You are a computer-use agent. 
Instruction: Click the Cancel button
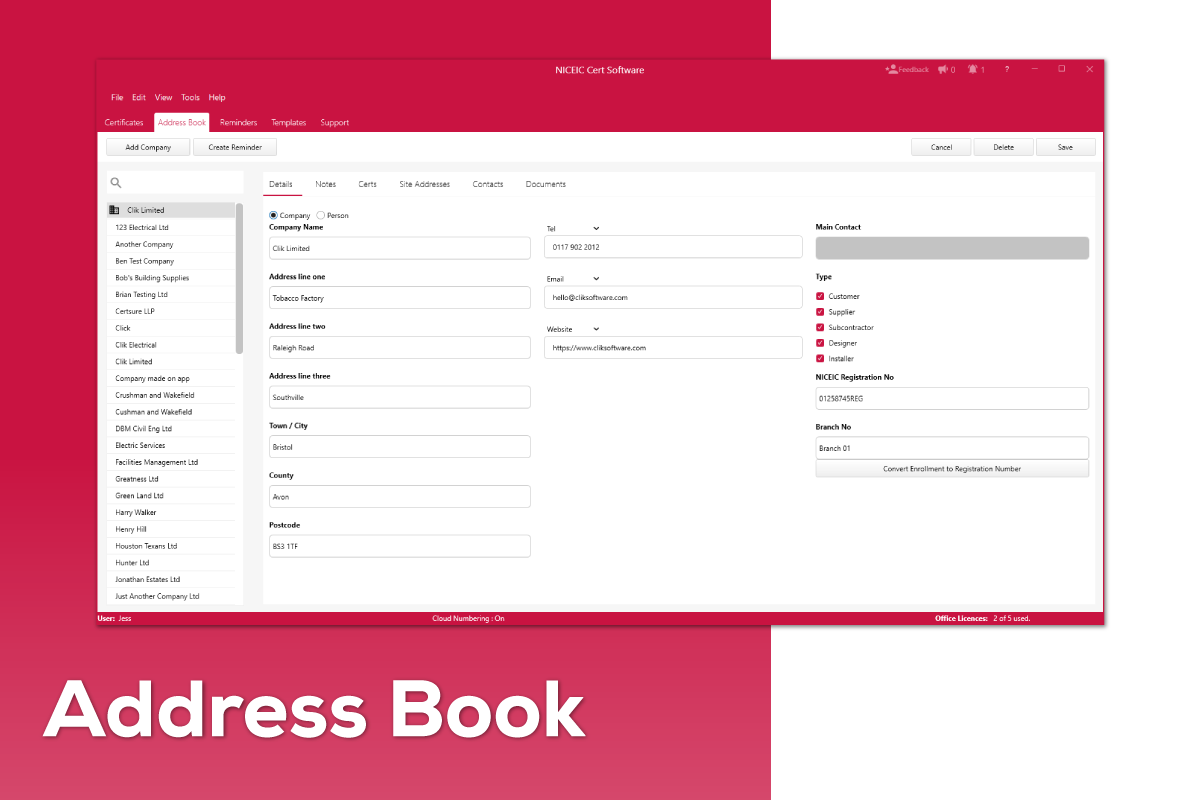(x=942, y=147)
